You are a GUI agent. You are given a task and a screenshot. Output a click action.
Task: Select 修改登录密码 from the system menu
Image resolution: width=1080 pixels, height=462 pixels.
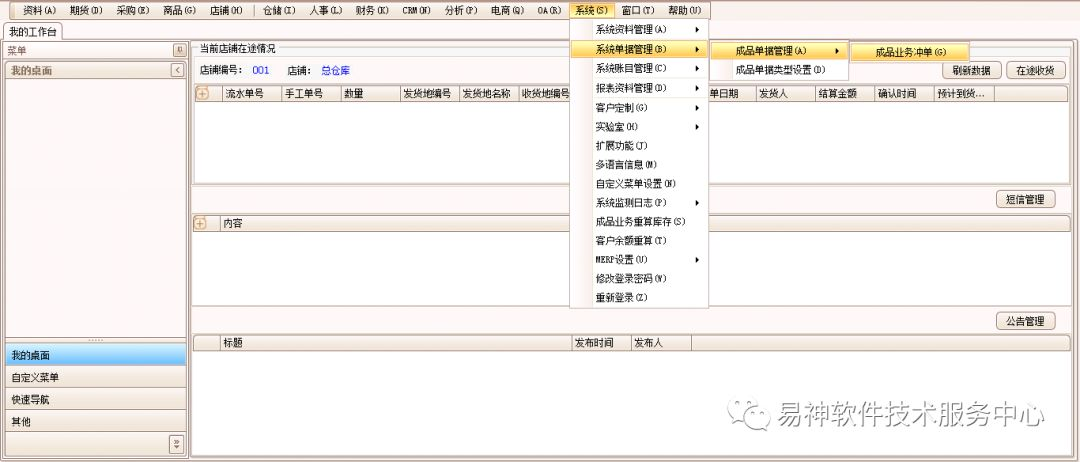click(630, 278)
